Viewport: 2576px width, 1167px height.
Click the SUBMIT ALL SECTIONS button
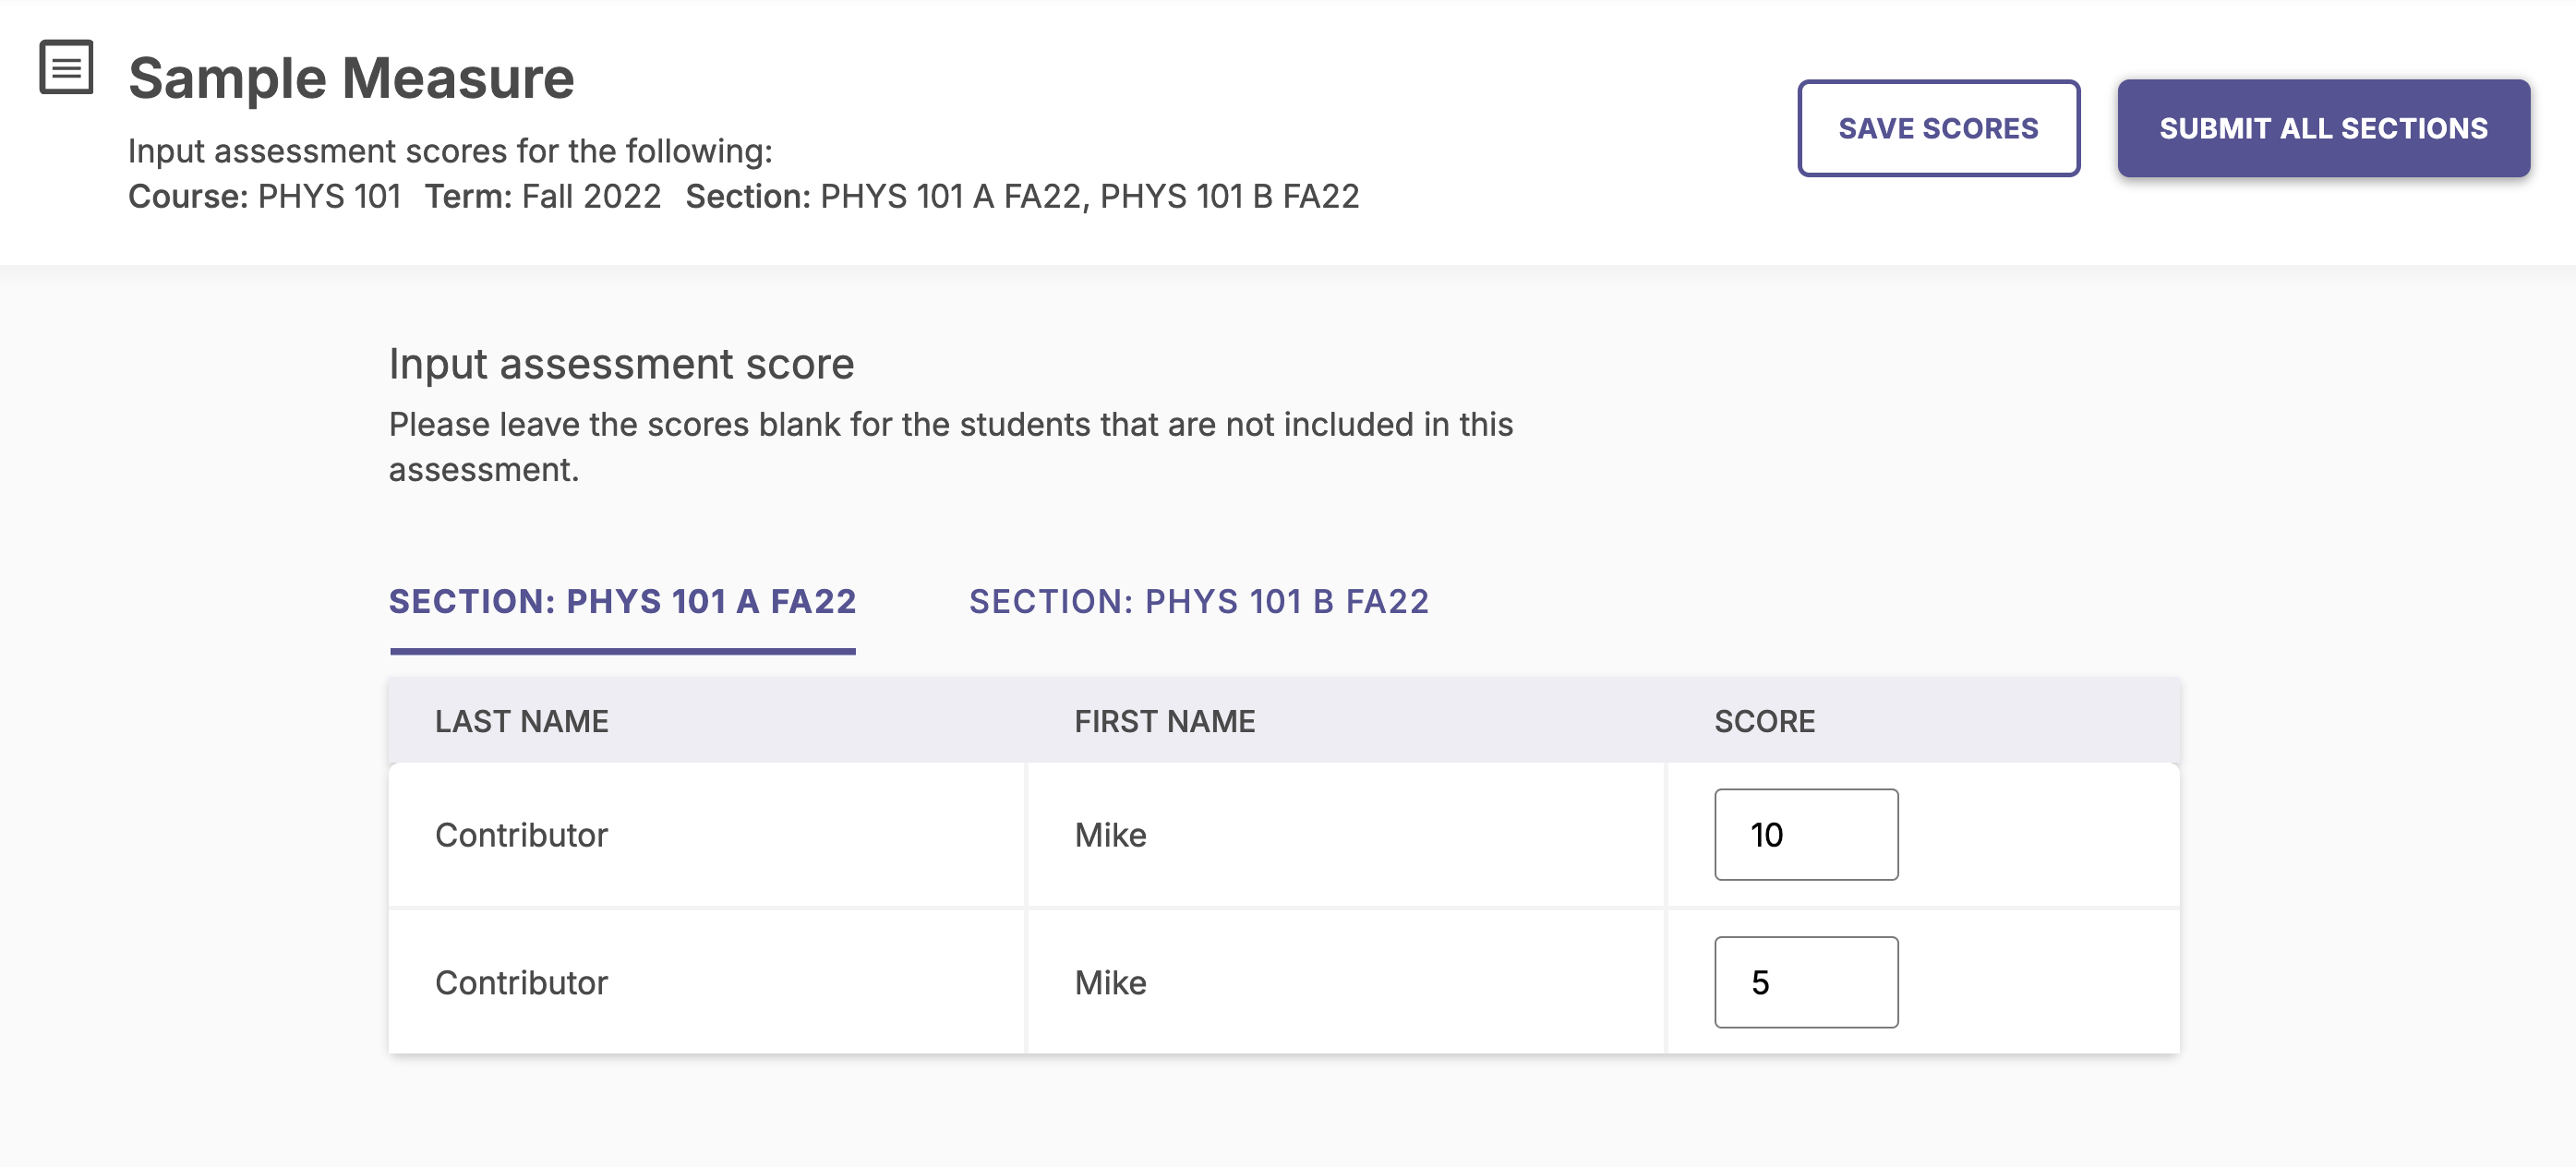point(2323,128)
